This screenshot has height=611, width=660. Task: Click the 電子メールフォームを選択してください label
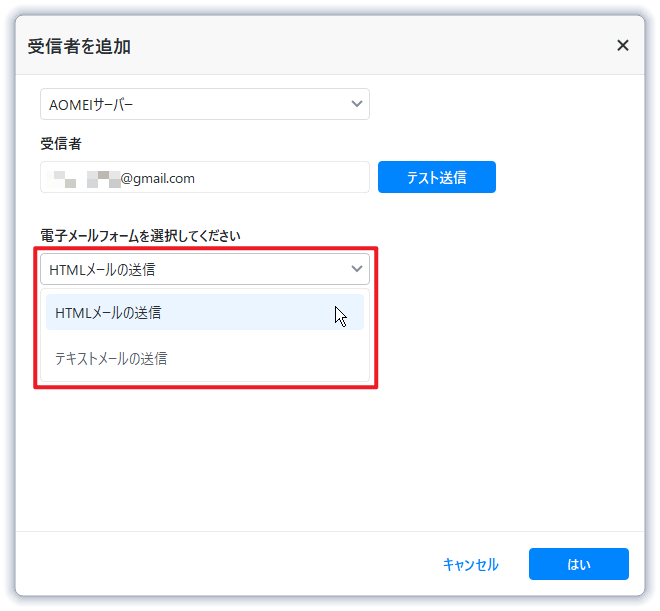click(x=140, y=236)
